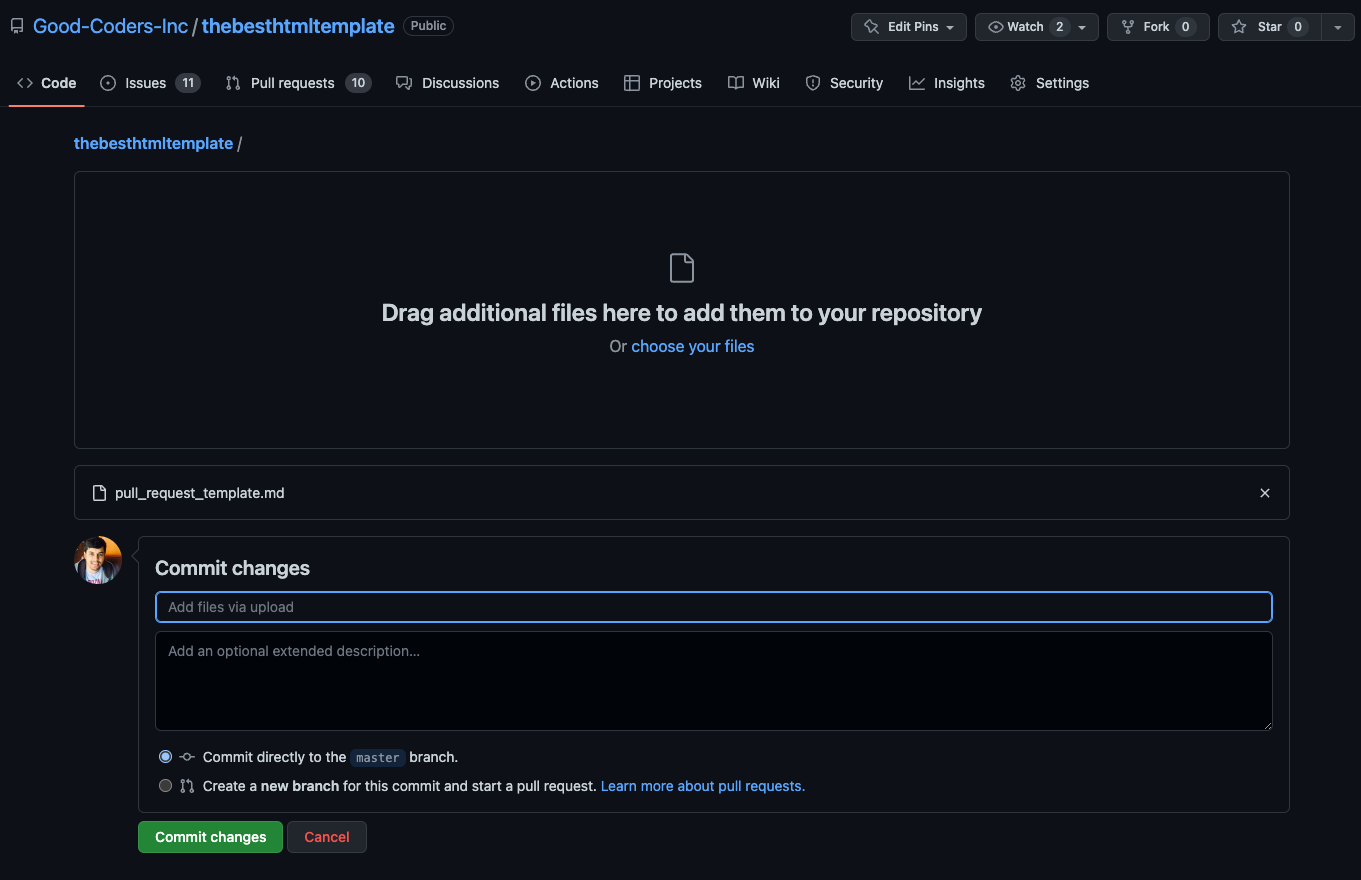Image resolution: width=1361 pixels, height=880 pixels.
Task: Remove pull_request_template.md with the X icon
Action: (1265, 493)
